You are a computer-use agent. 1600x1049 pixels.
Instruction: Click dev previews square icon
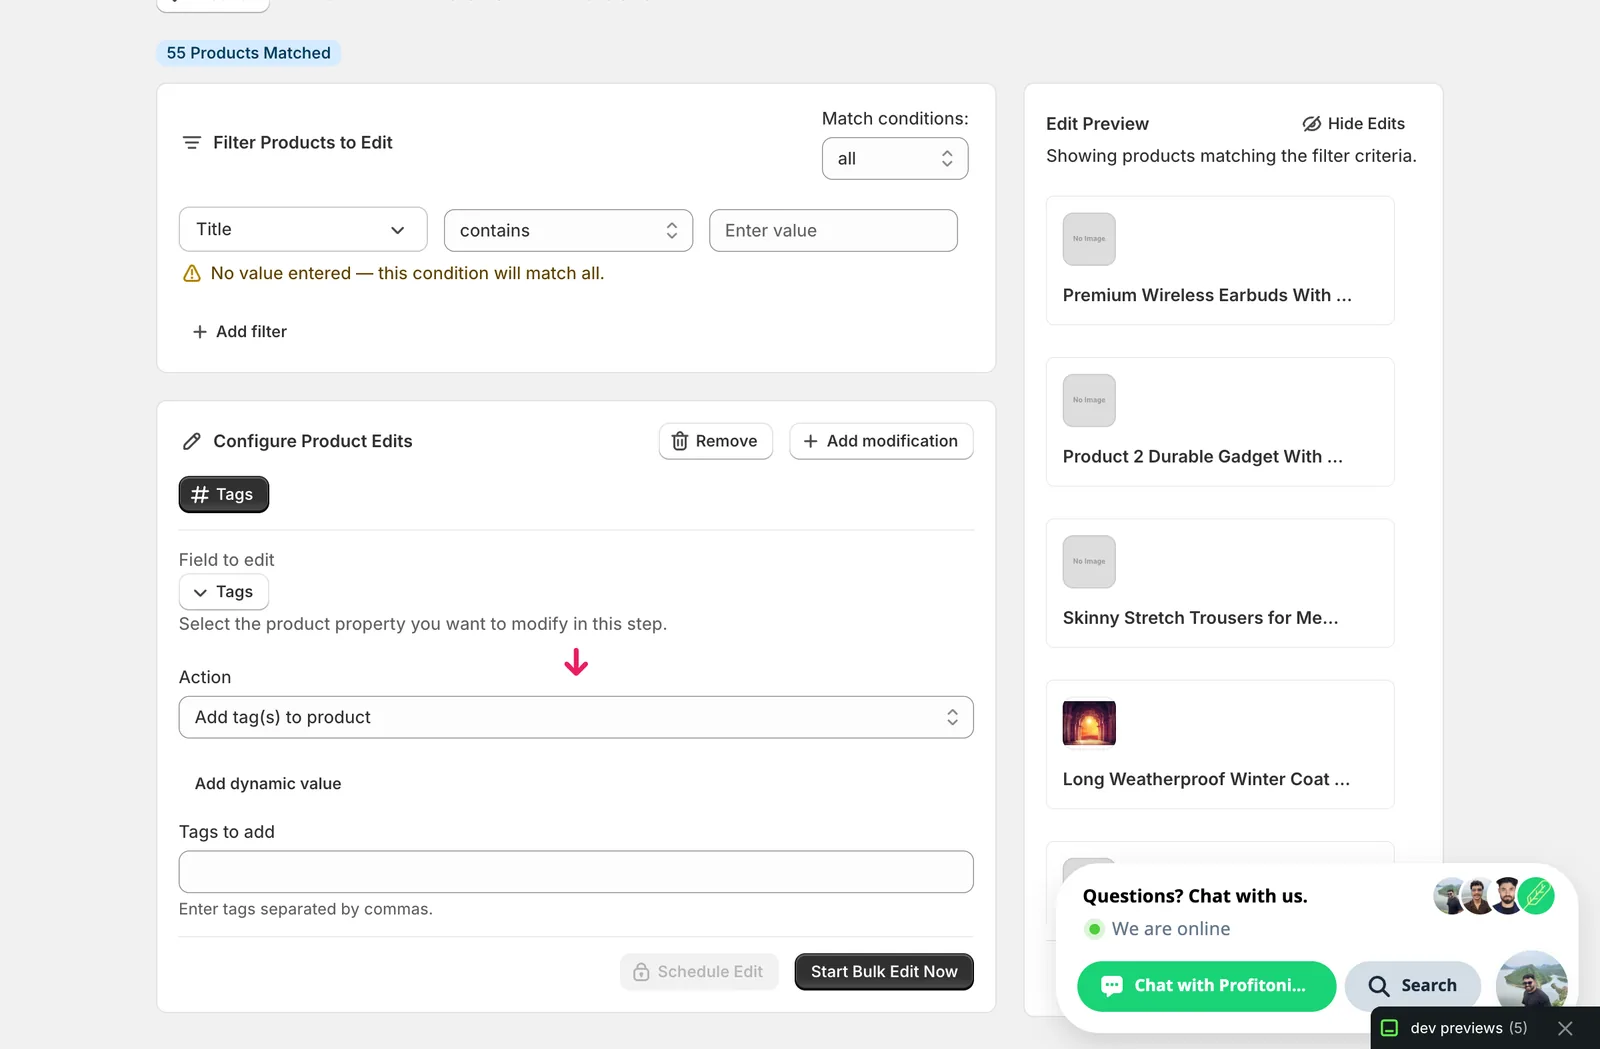point(1389,1028)
